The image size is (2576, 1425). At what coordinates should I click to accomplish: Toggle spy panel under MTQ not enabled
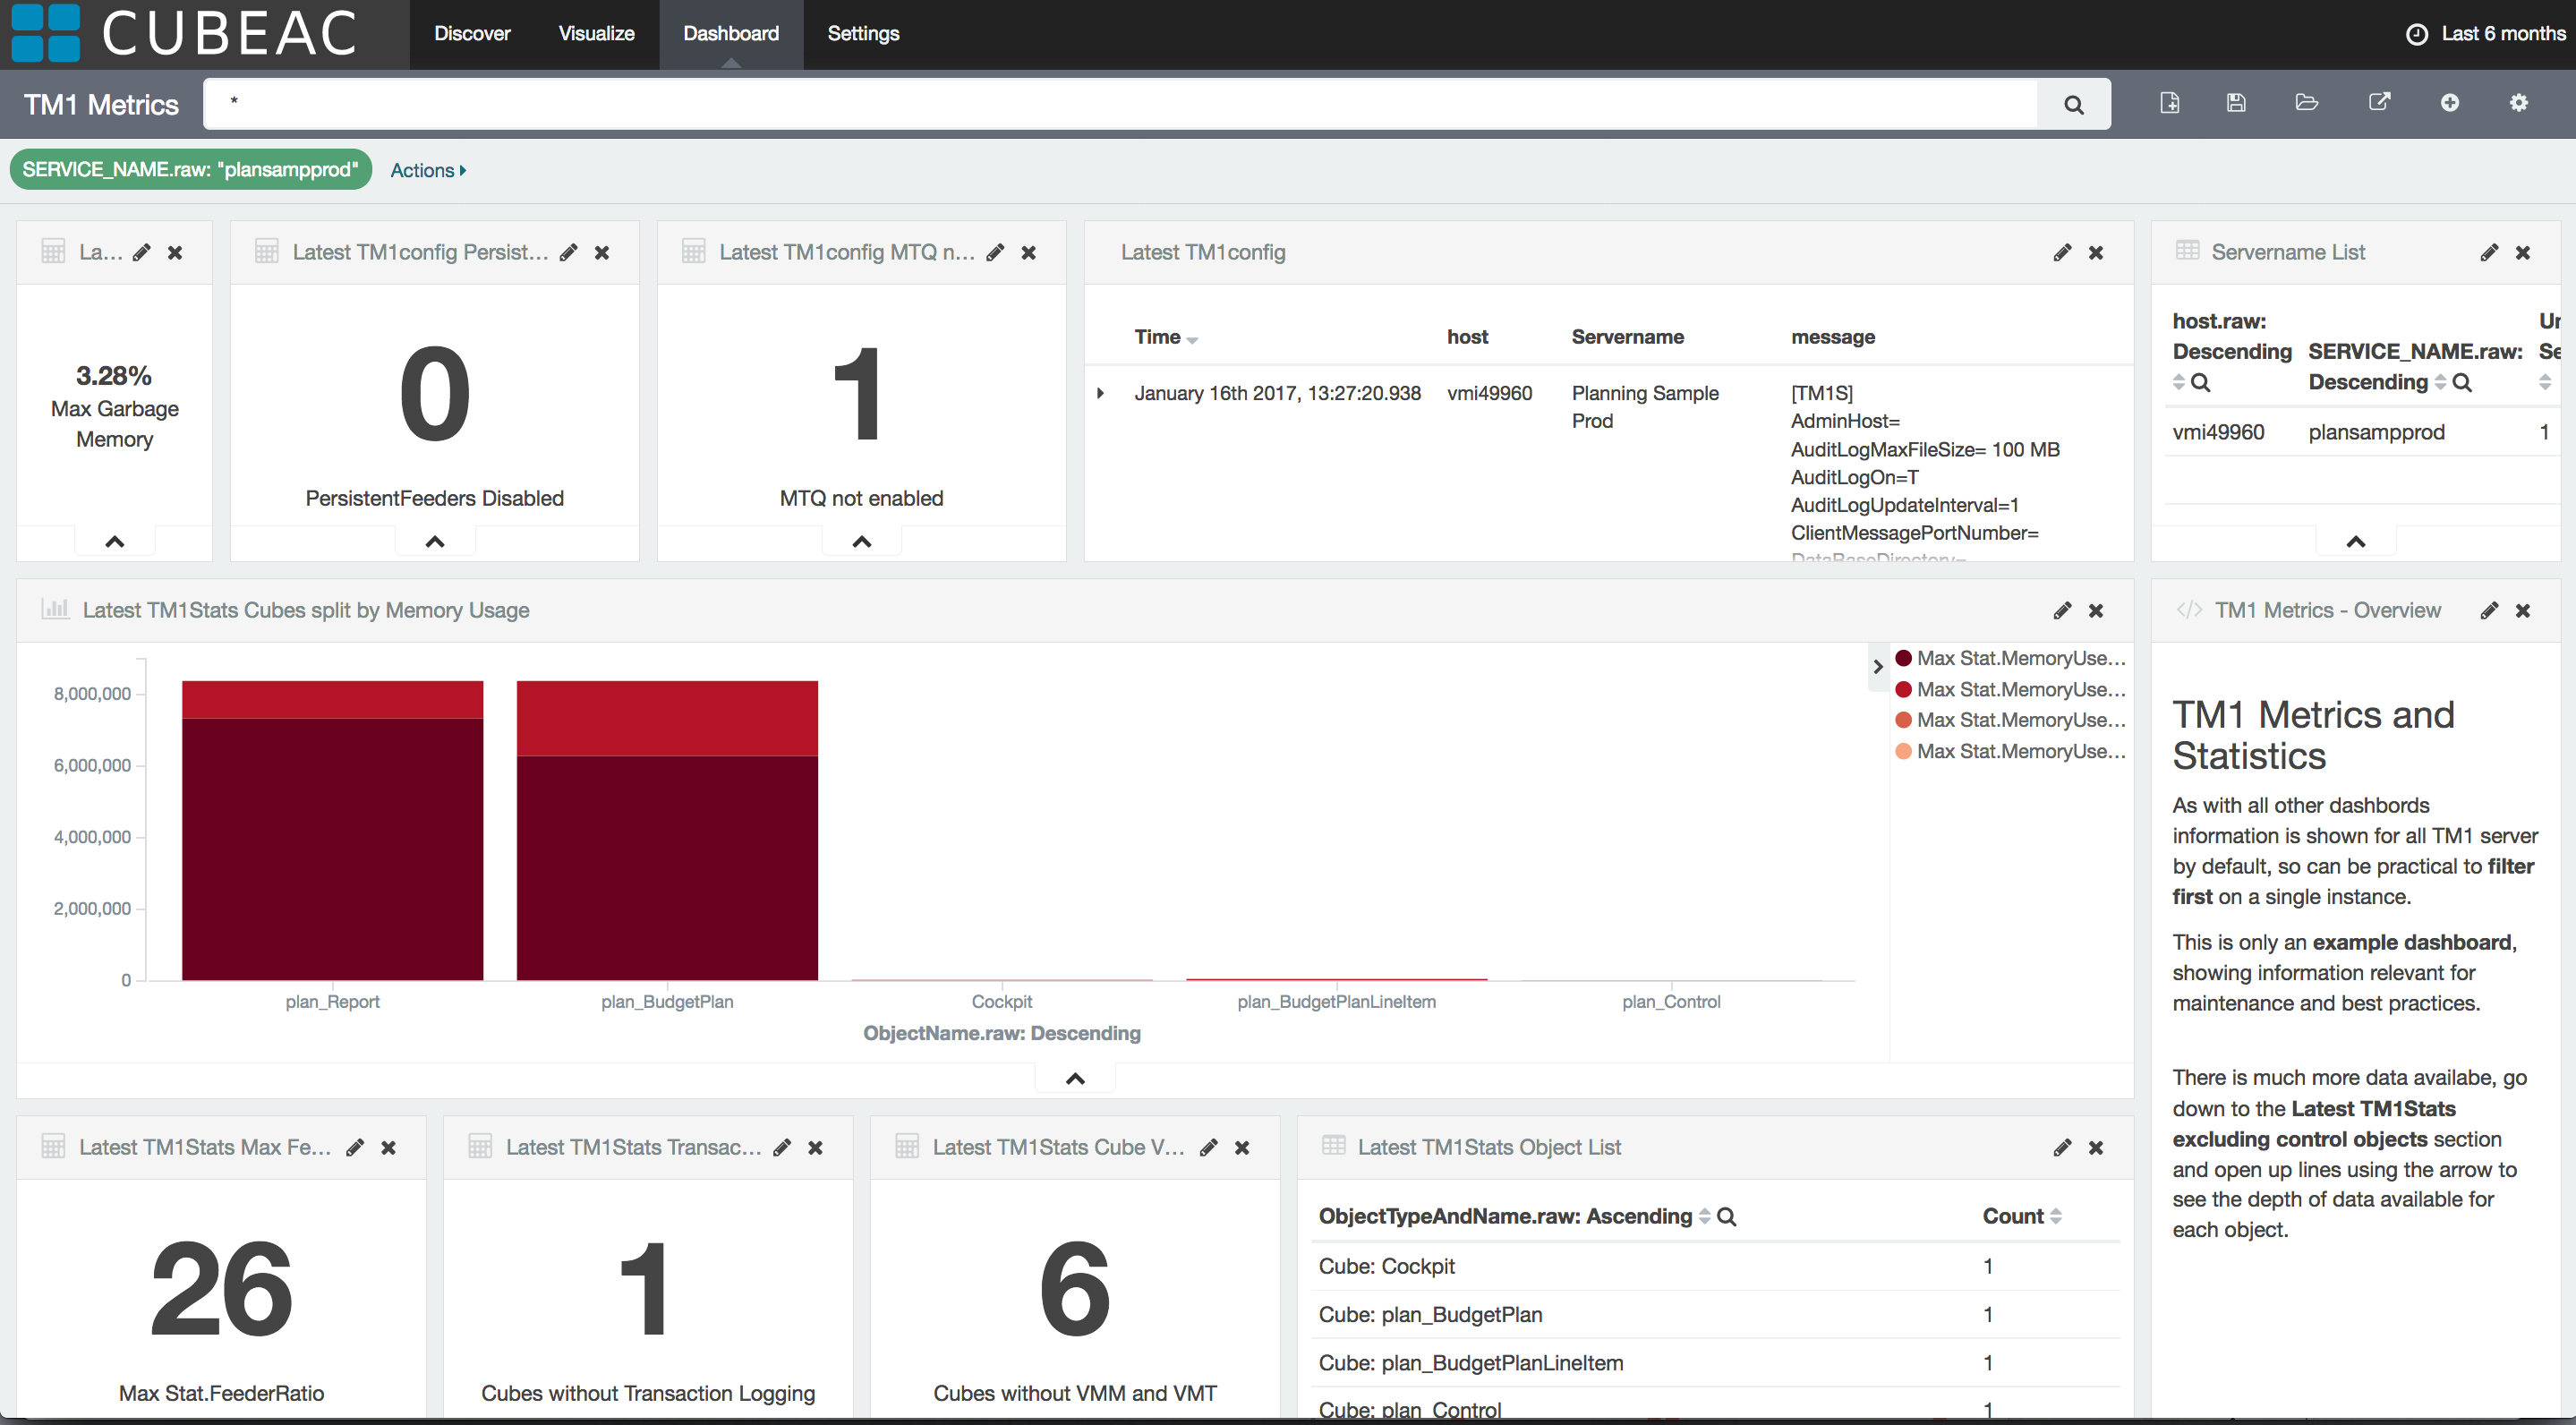(x=862, y=542)
